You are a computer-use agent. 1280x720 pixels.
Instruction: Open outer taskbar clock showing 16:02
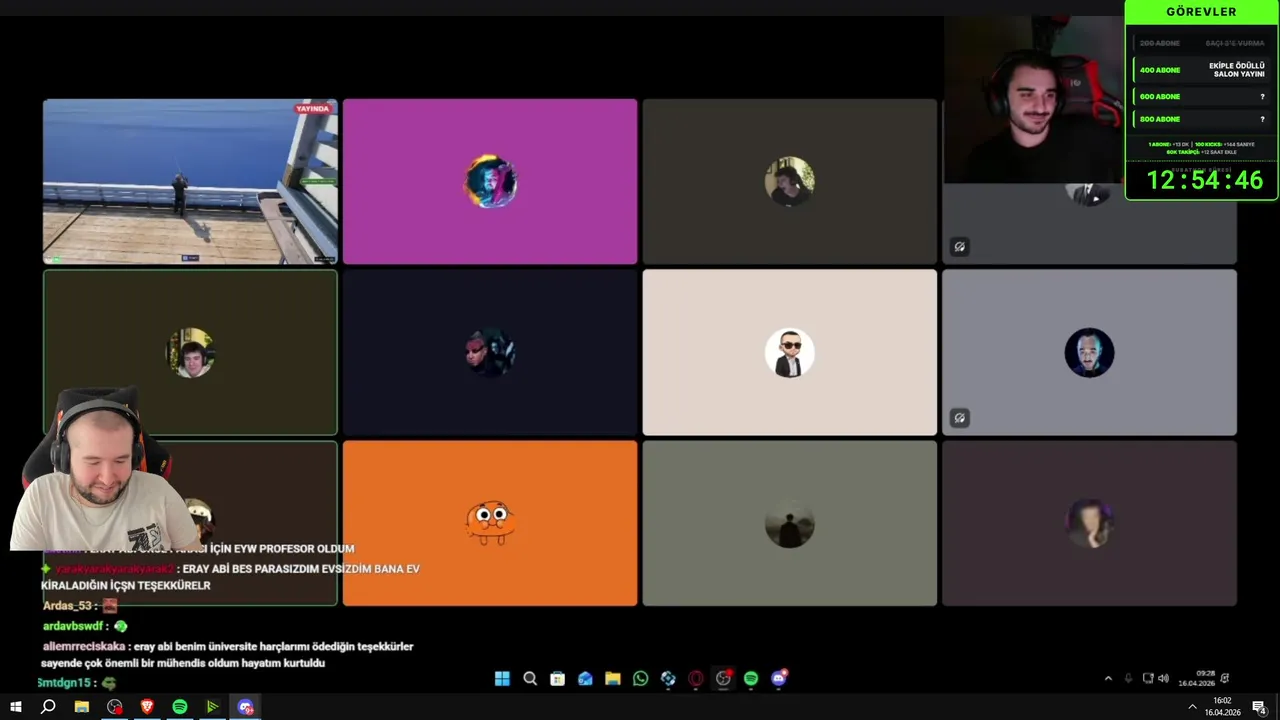(x=1222, y=707)
